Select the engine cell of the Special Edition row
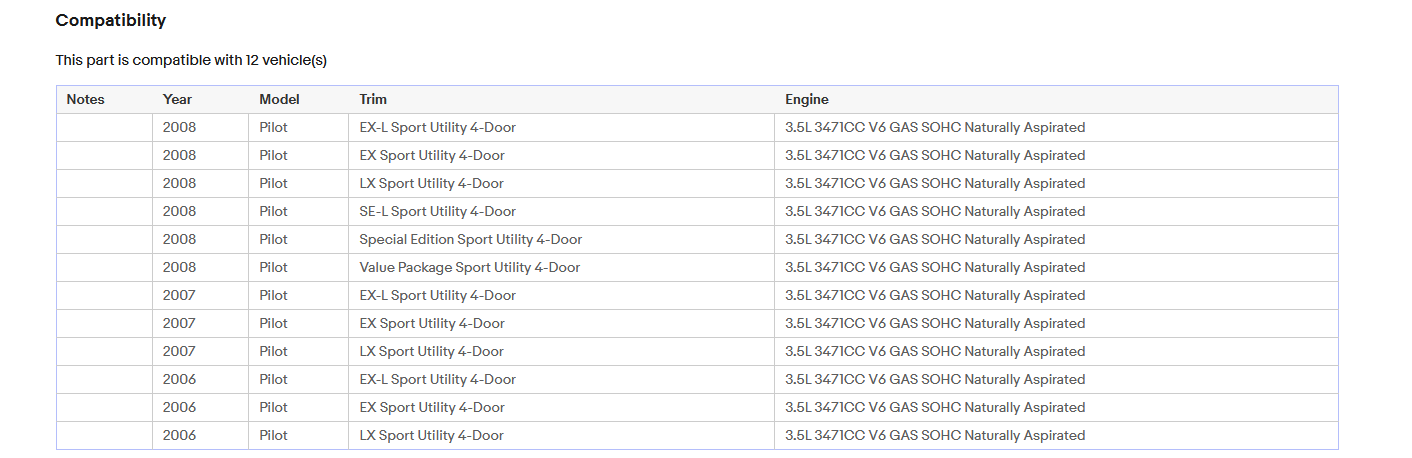This screenshot has width=1412, height=458. pyautogui.click(x=1056, y=239)
